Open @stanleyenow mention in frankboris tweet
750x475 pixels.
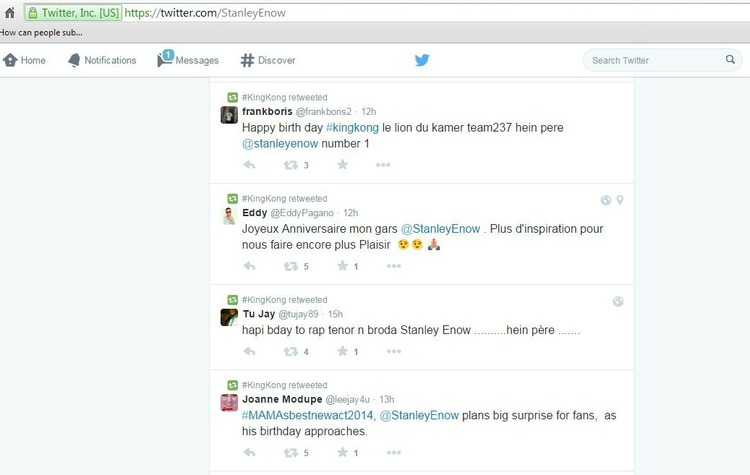[x=280, y=144]
